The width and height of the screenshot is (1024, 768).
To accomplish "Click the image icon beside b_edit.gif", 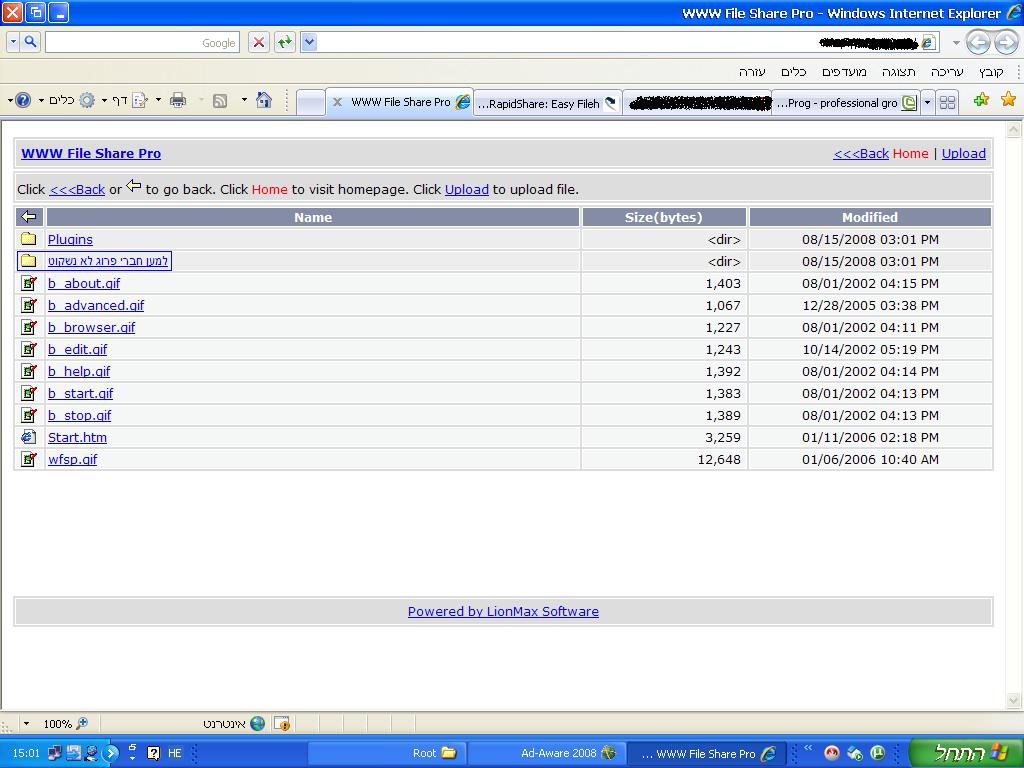I will [x=29, y=349].
